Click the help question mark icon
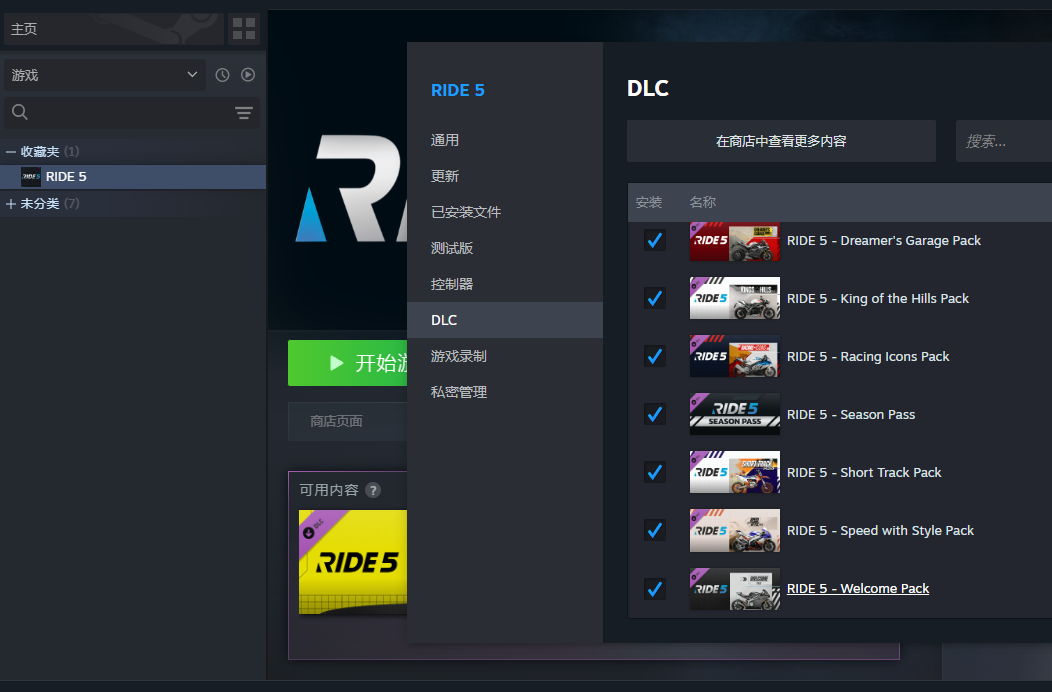 373,490
